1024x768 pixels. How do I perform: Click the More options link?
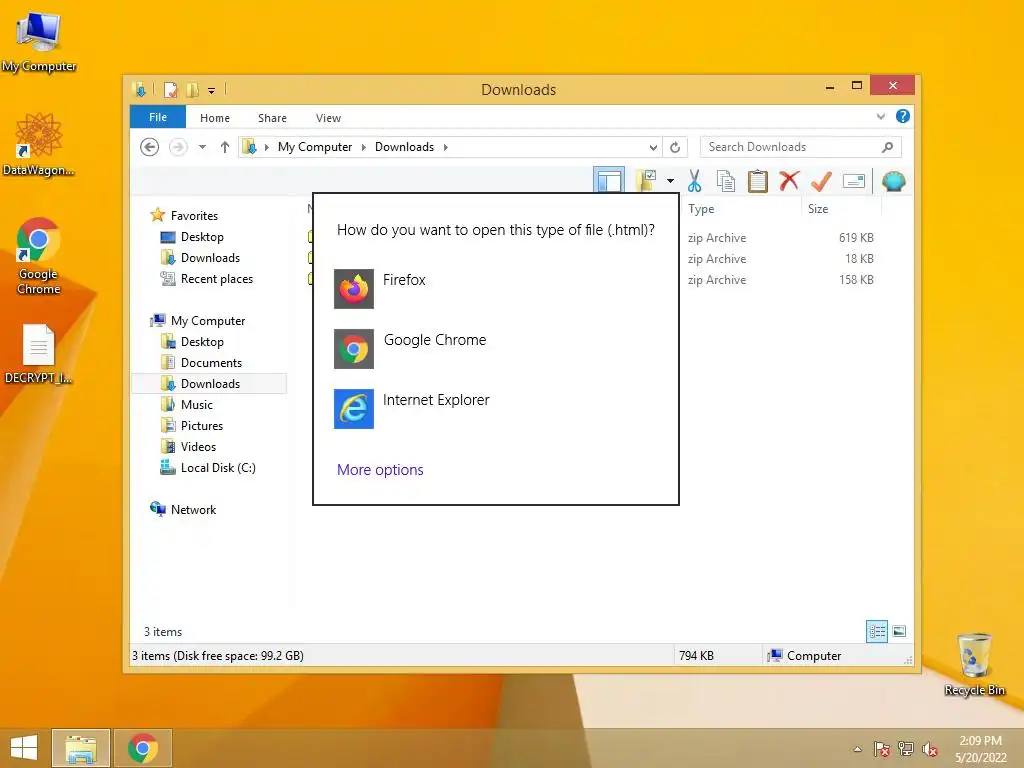point(380,470)
